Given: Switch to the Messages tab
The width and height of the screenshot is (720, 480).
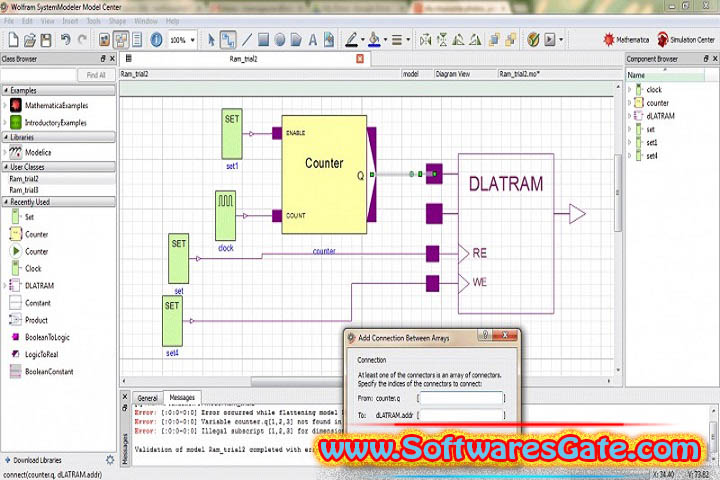Looking at the screenshot, I should click(182, 397).
